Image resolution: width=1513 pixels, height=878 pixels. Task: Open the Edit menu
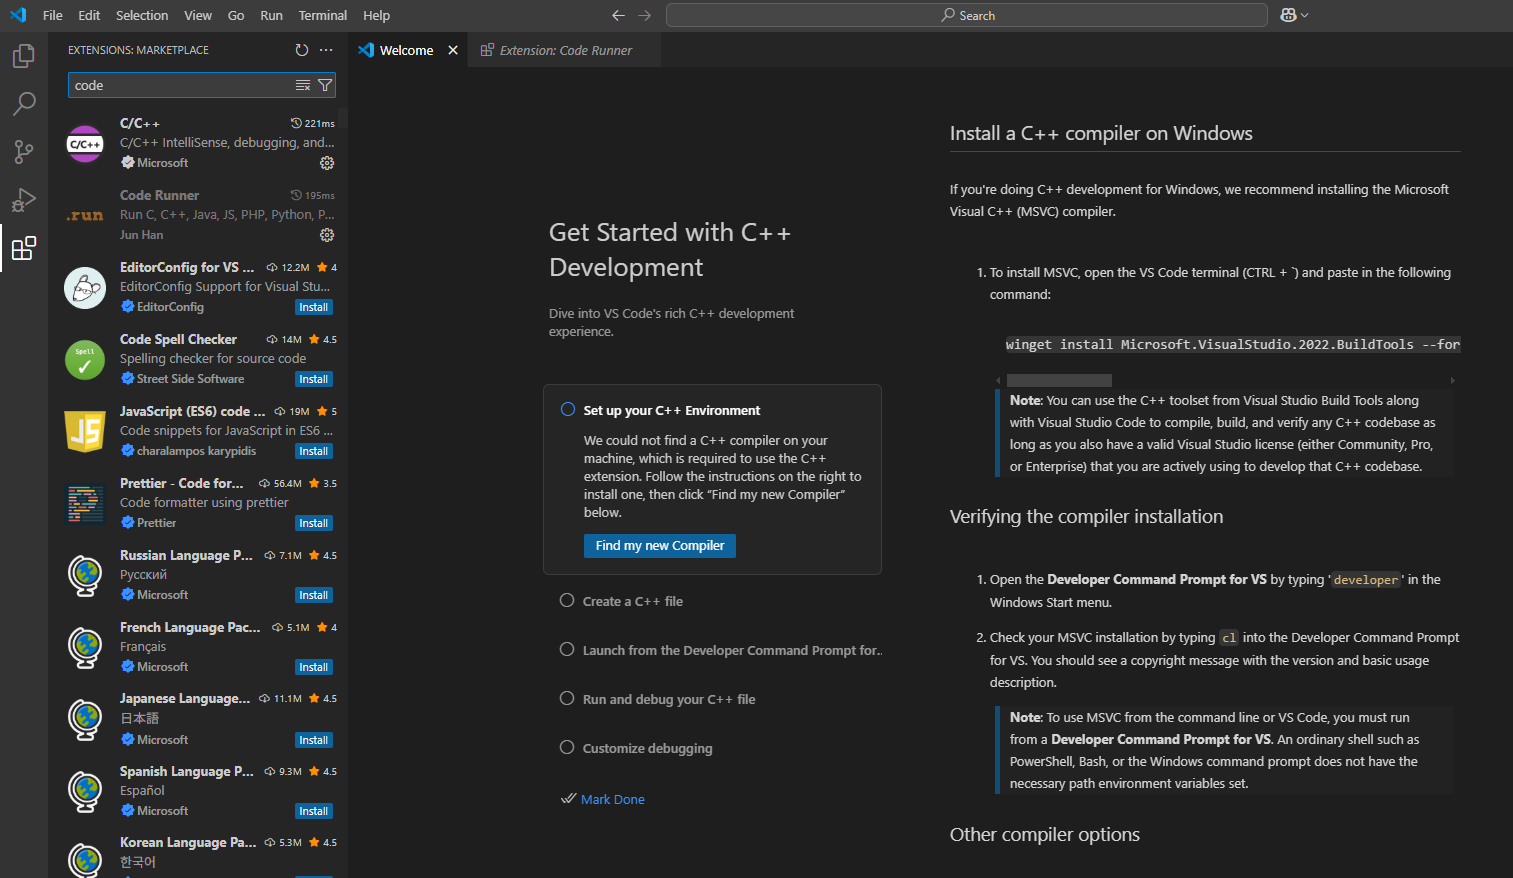(89, 15)
